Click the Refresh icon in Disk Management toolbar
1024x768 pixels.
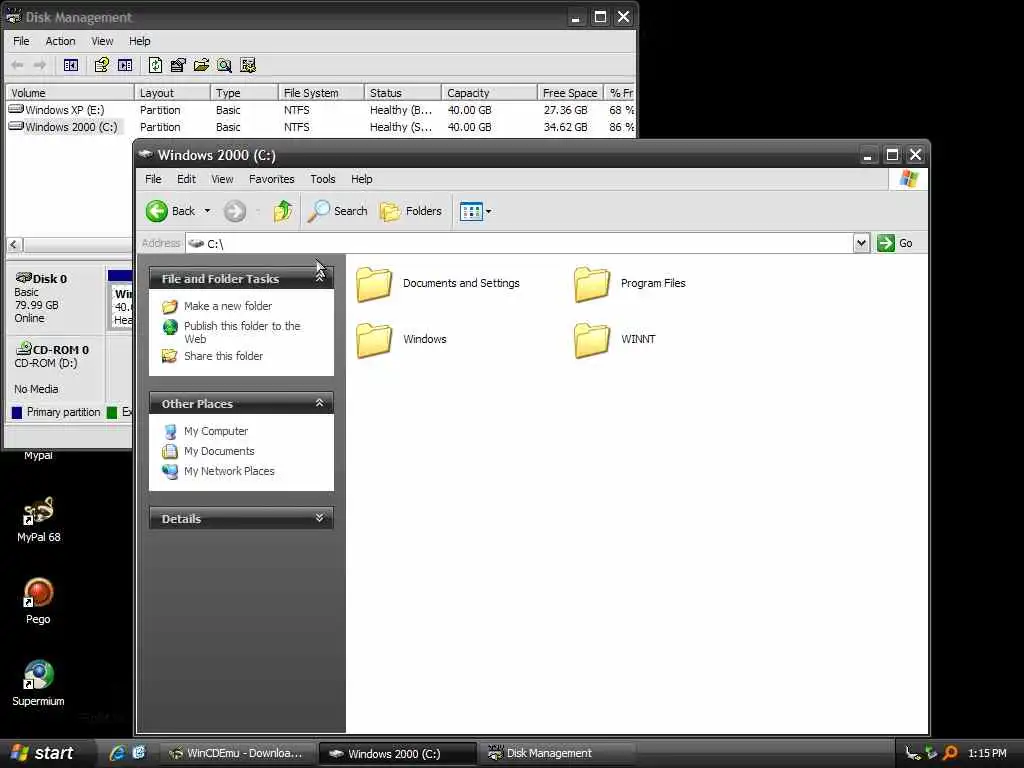pyautogui.click(x=155, y=65)
